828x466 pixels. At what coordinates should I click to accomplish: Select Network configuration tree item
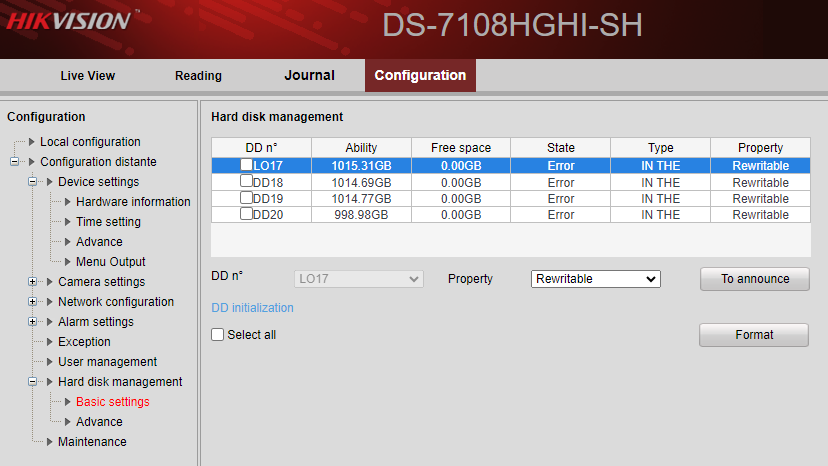pos(116,302)
